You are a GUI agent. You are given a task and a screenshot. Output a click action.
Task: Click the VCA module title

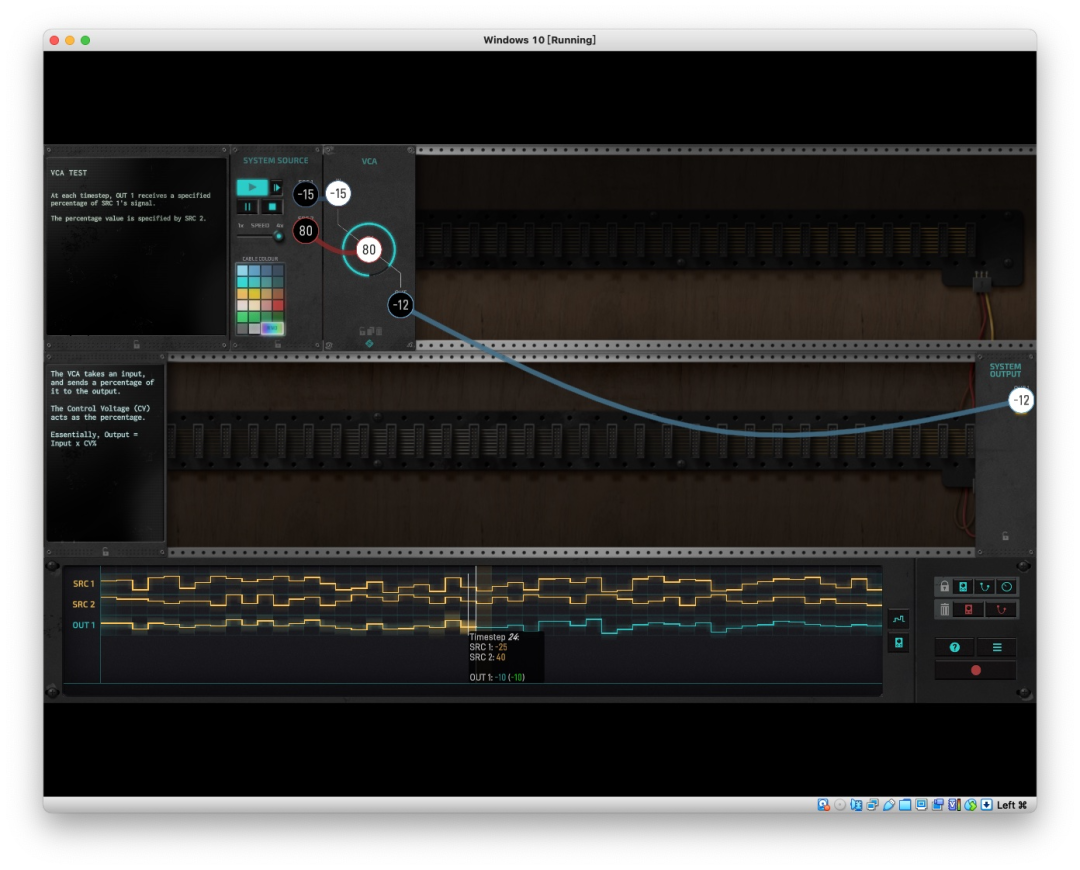tap(369, 161)
